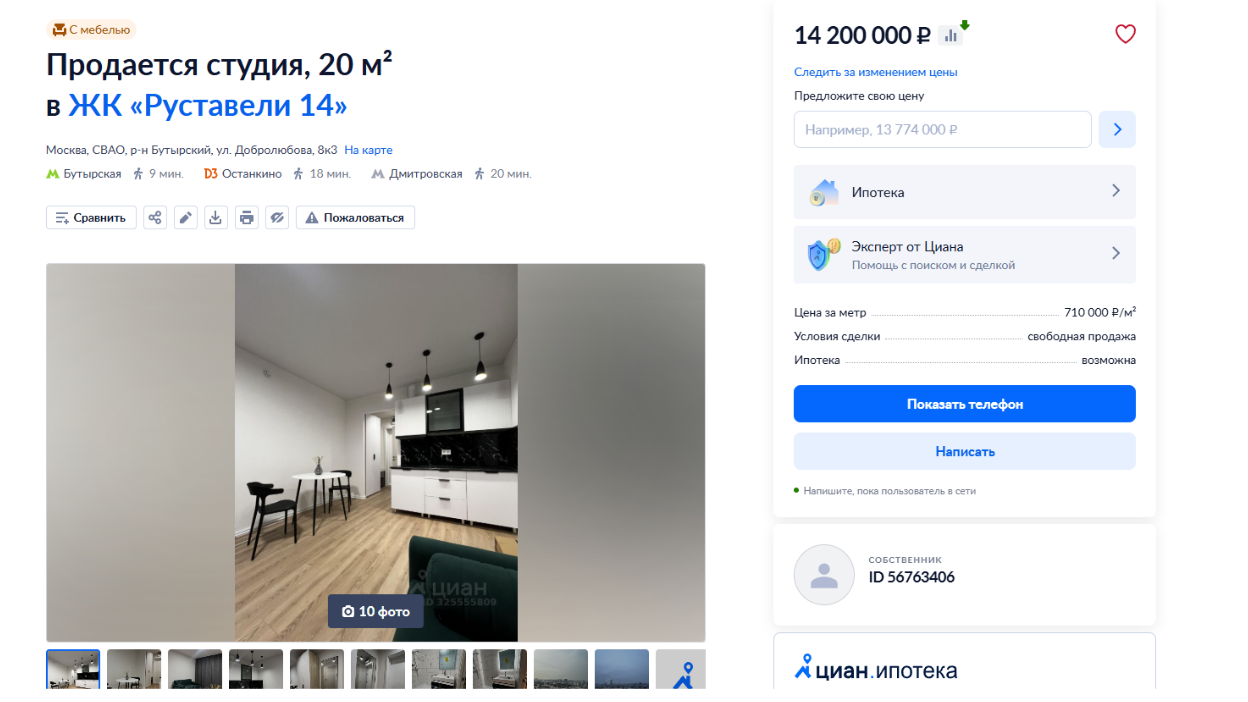This screenshot has width=1248, height=702.
Task: Open ЖК «Руставели 14» link
Action: 208,105
